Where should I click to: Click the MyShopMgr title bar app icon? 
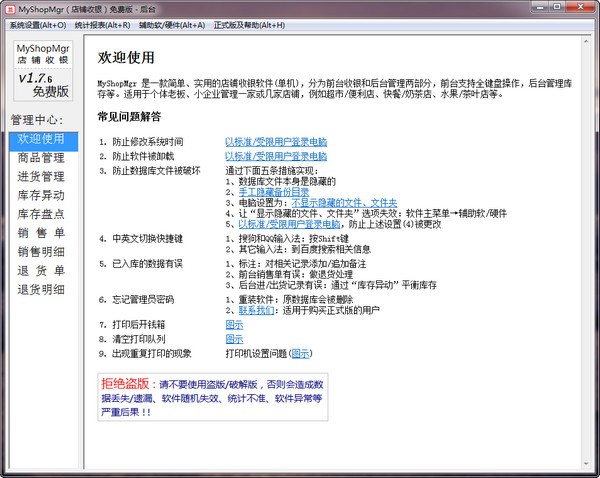[x=10, y=8]
